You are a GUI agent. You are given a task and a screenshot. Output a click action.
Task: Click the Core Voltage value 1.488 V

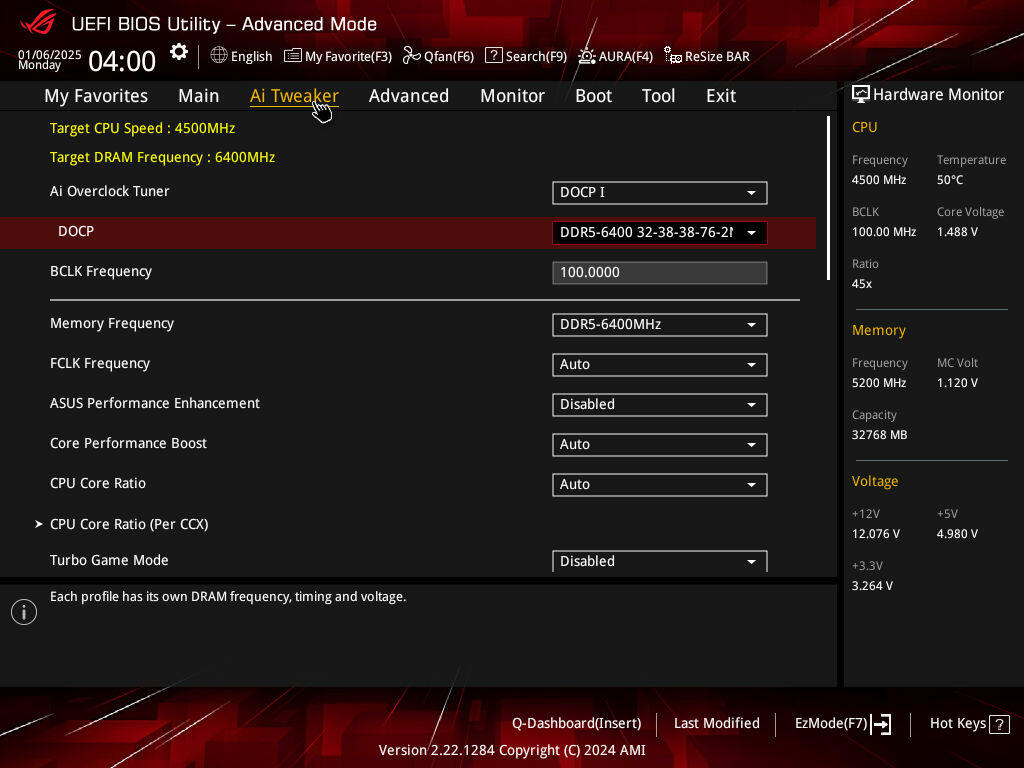957,232
